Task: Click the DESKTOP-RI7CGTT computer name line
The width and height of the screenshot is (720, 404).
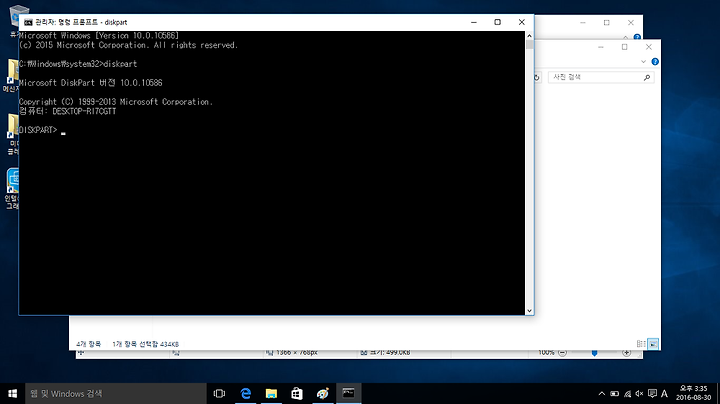Action: click(68, 111)
